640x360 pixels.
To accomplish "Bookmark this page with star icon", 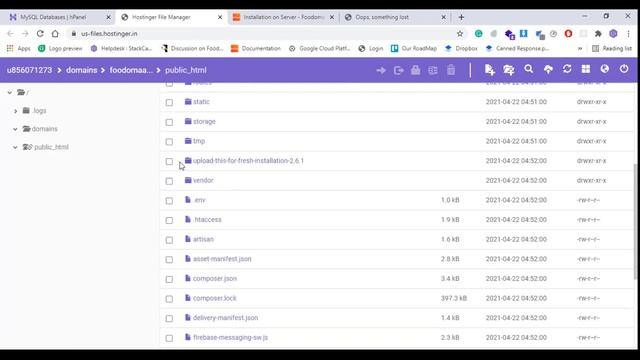I will point(460,34).
